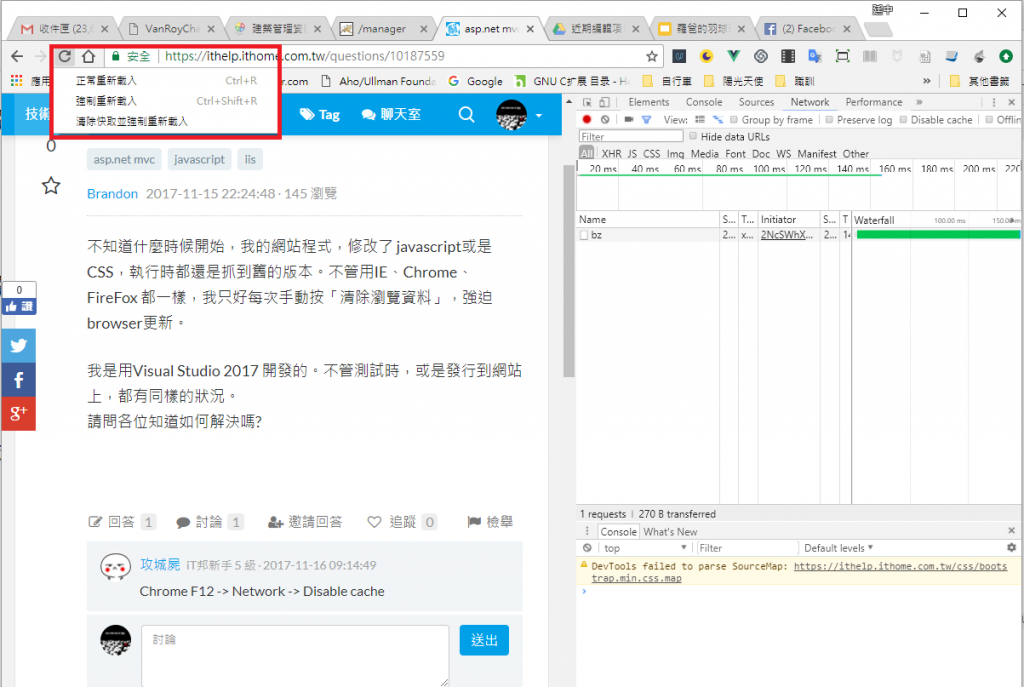The width and height of the screenshot is (1024, 687).
Task: Open the user avatar dropdown arrow
Action: tap(539, 116)
